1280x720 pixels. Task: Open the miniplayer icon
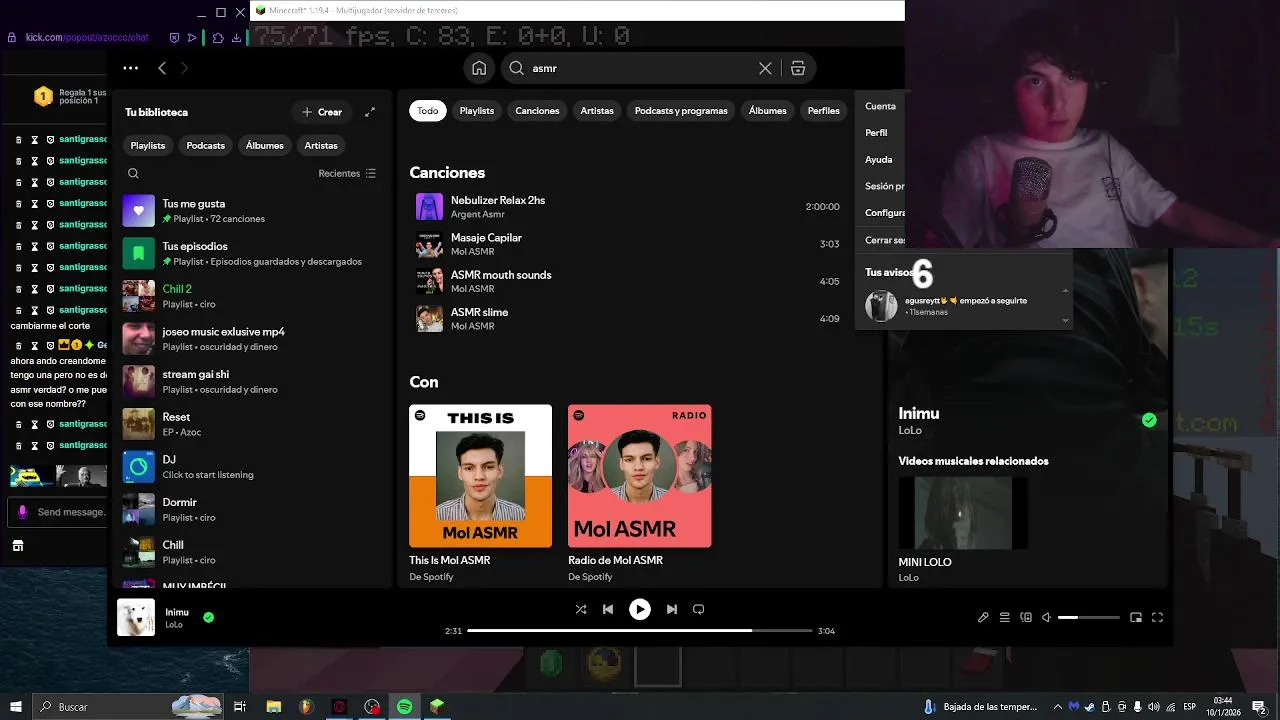click(x=1136, y=618)
